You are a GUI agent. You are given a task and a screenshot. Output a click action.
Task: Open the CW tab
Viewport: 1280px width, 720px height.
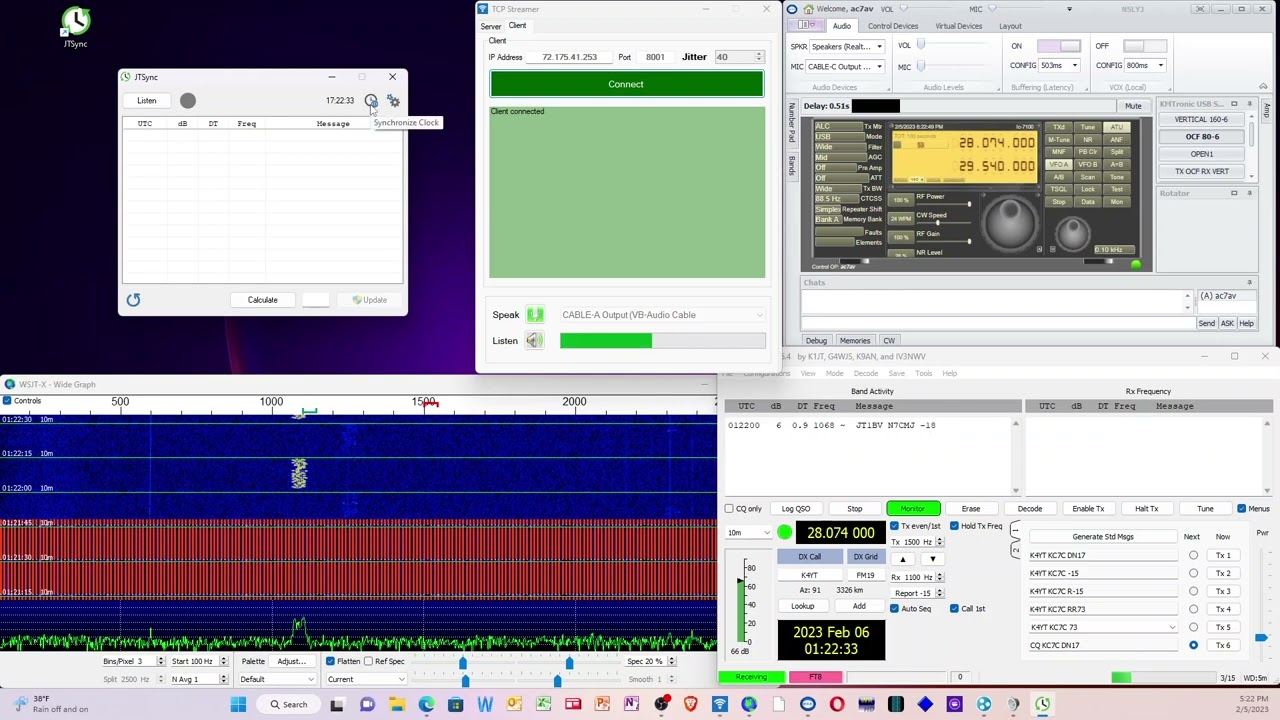pos(888,341)
